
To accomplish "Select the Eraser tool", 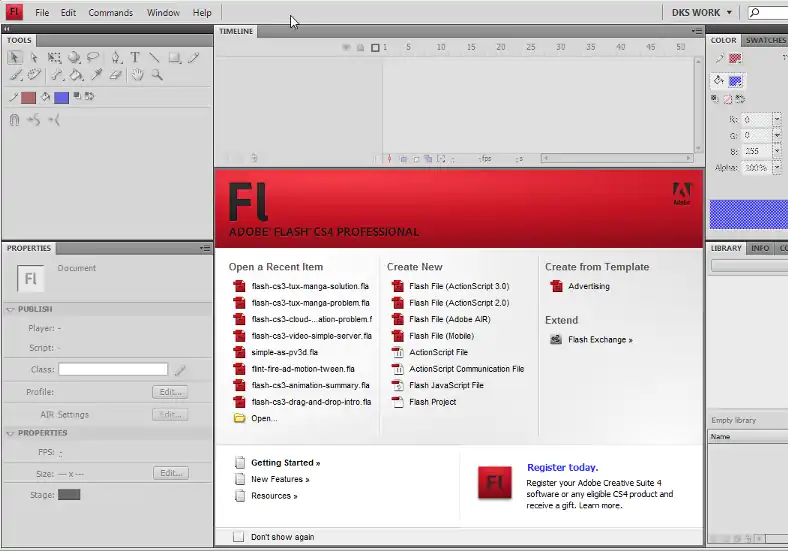I will pos(116,75).
